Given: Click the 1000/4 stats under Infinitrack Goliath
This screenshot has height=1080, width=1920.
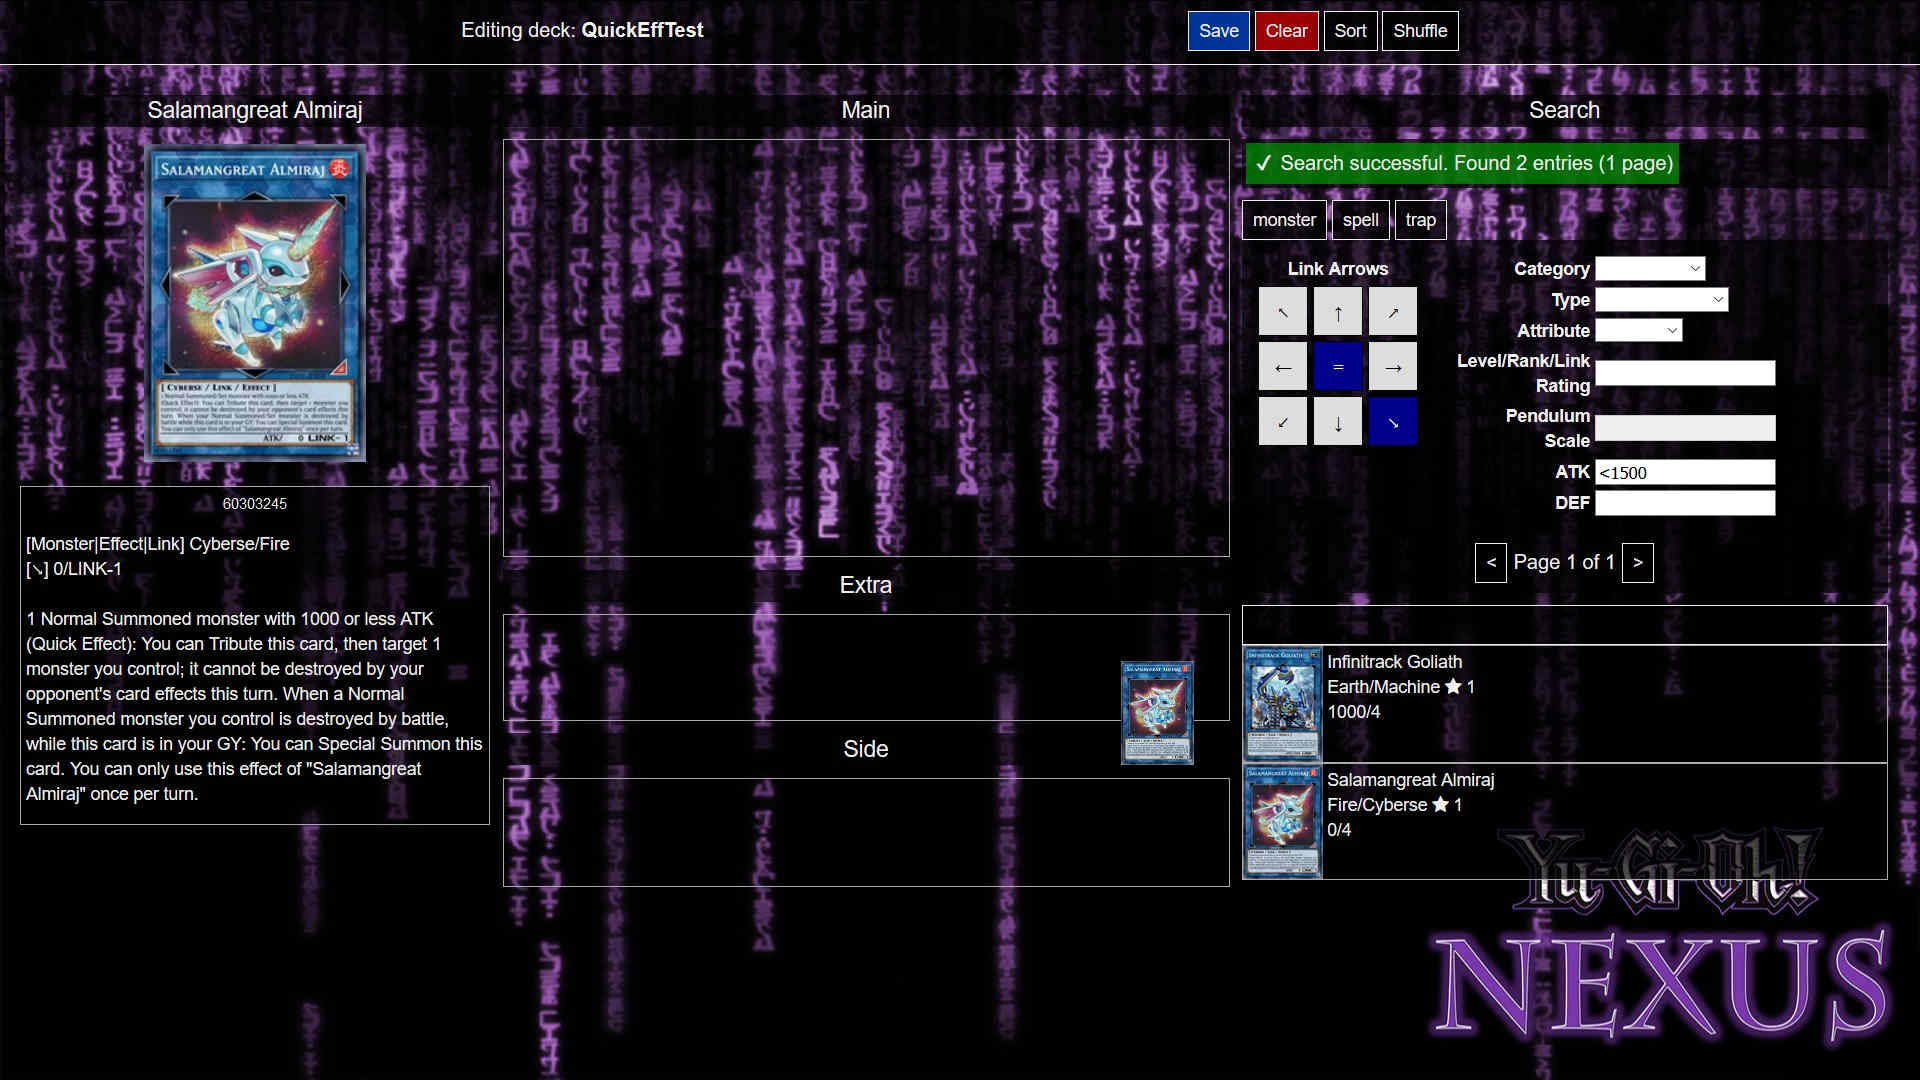Looking at the screenshot, I should pyautogui.click(x=1353, y=712).
